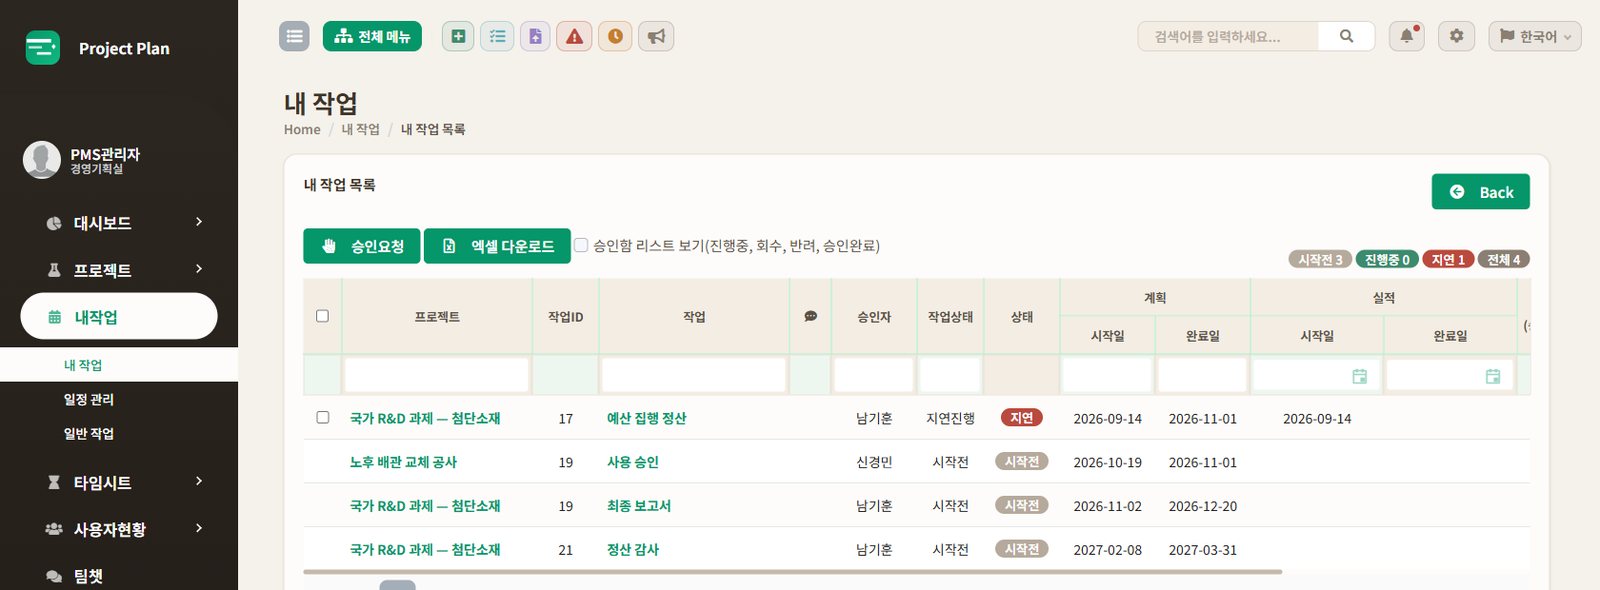Click the search magnifier button
The width and height of the screenshot is (1600, 590).
coord(1346,36)
